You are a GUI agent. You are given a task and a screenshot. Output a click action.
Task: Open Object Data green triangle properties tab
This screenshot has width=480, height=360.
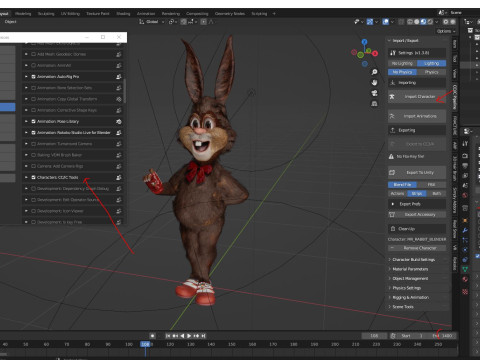coord(465,269)
